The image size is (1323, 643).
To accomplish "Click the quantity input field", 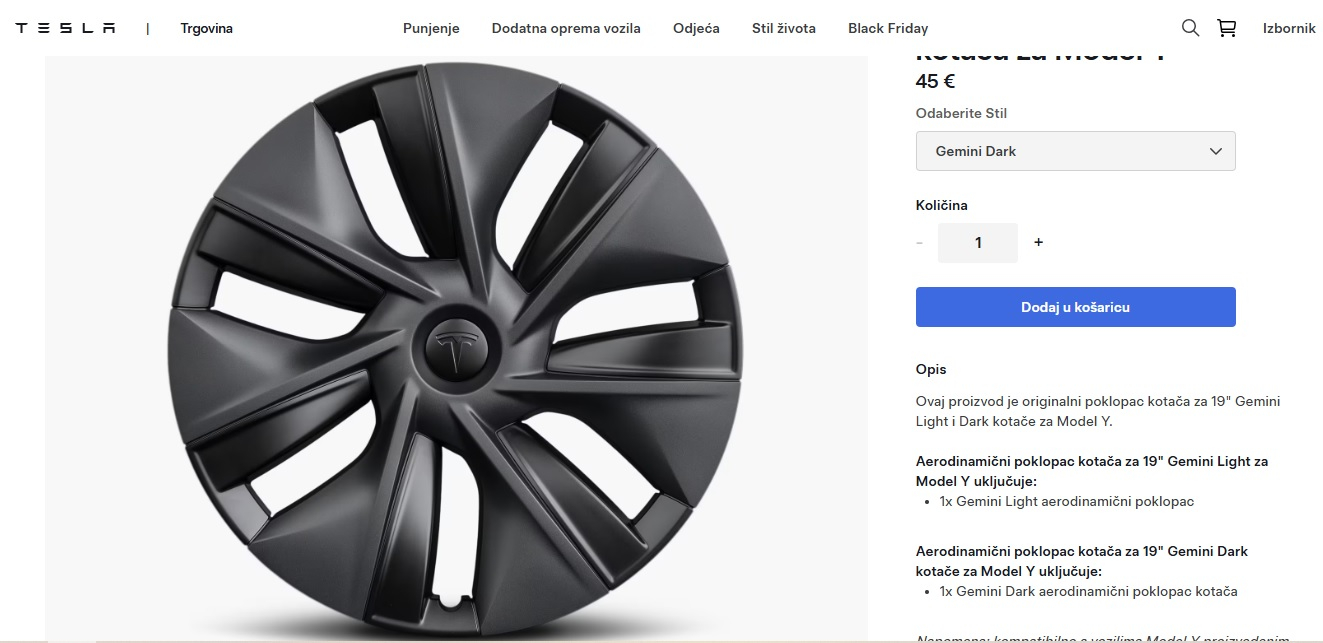I will 977,242.
